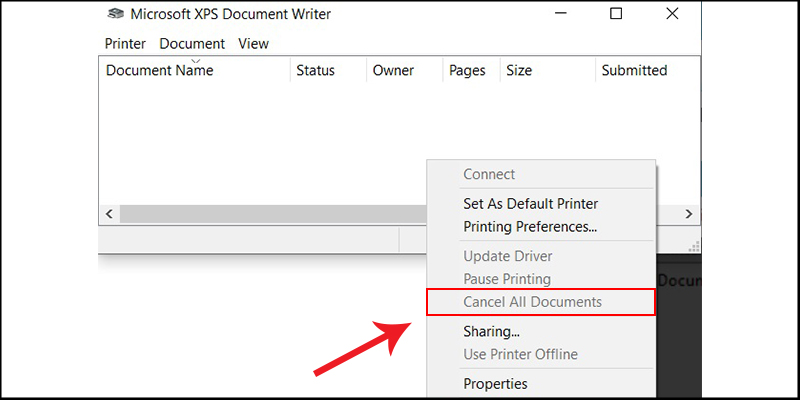Open the View menu
Screen dimensions: 800x400
[254, 44]
